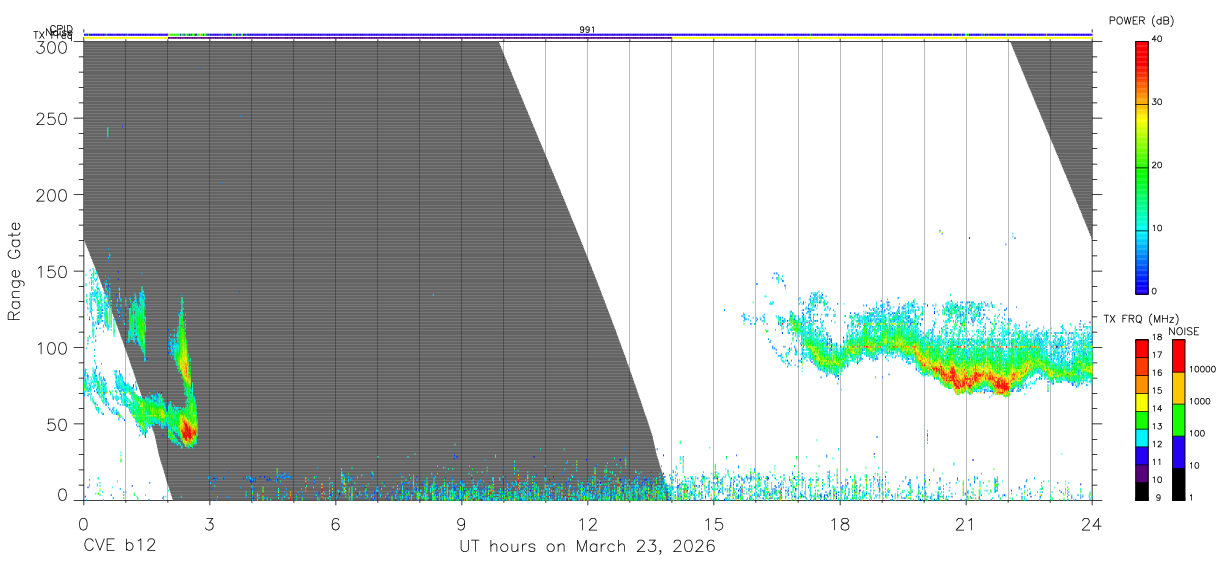The height and width of the screenshot is (567, 1228).
Task: Select the TX FRQ color scale bar
Action: 1142,418
